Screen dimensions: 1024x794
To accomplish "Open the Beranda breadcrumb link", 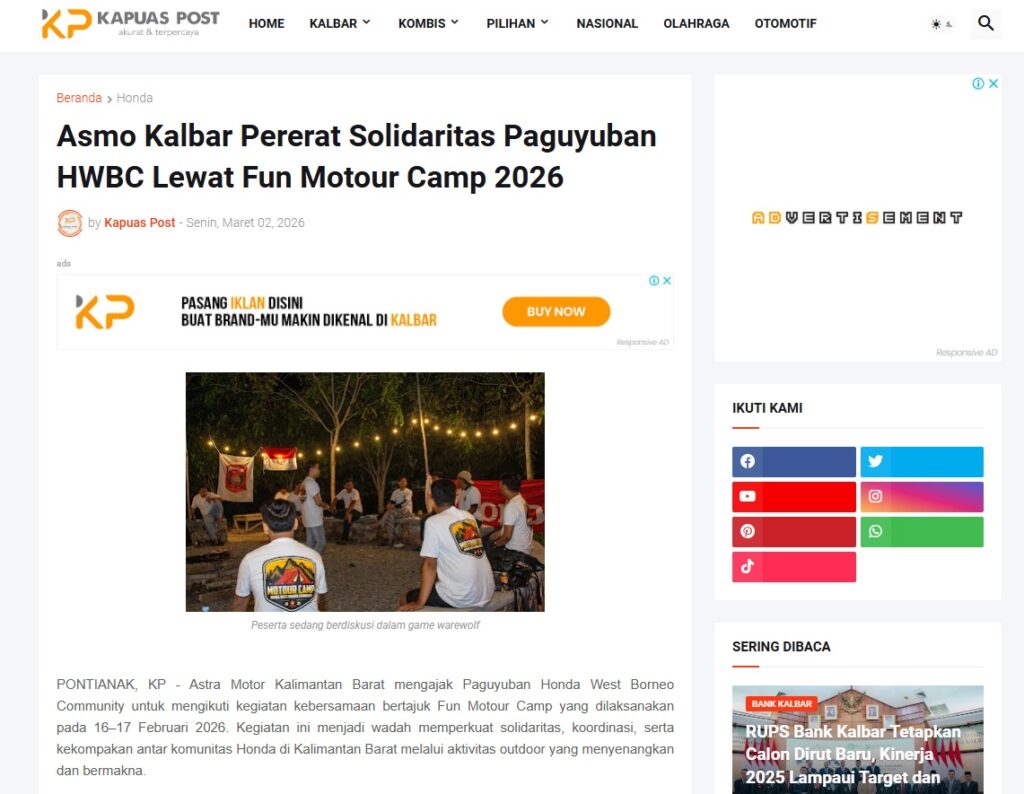I will [x=79, y=98].
